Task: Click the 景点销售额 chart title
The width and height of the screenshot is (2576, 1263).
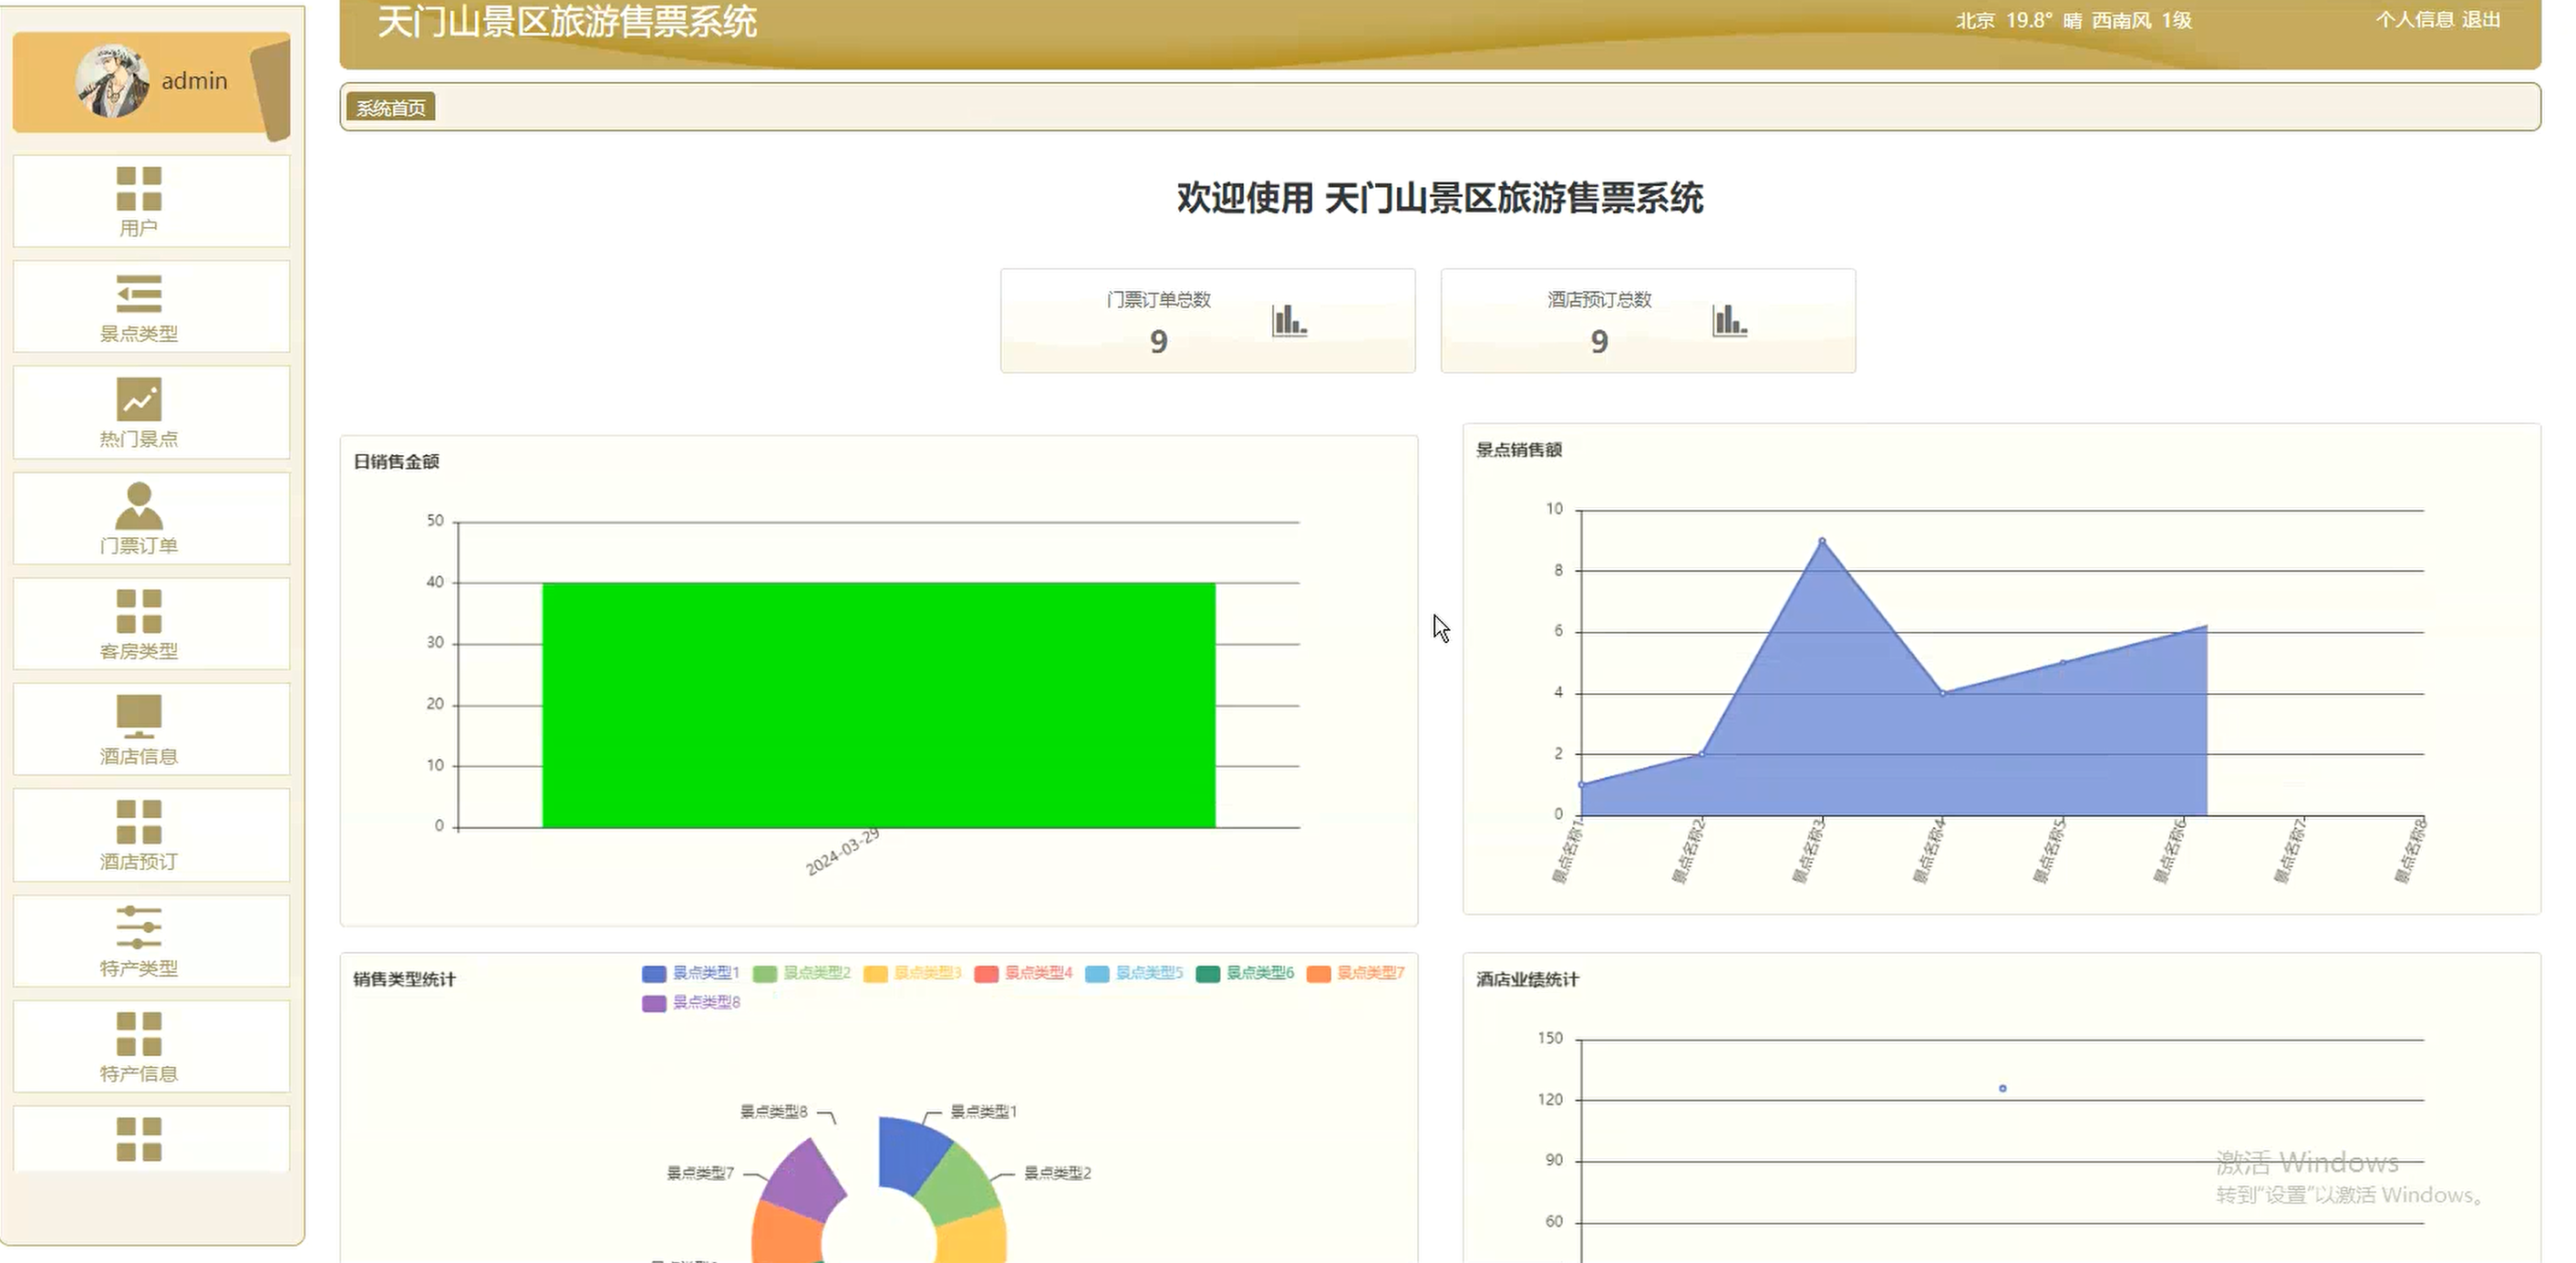Action: pos(1519,450)
